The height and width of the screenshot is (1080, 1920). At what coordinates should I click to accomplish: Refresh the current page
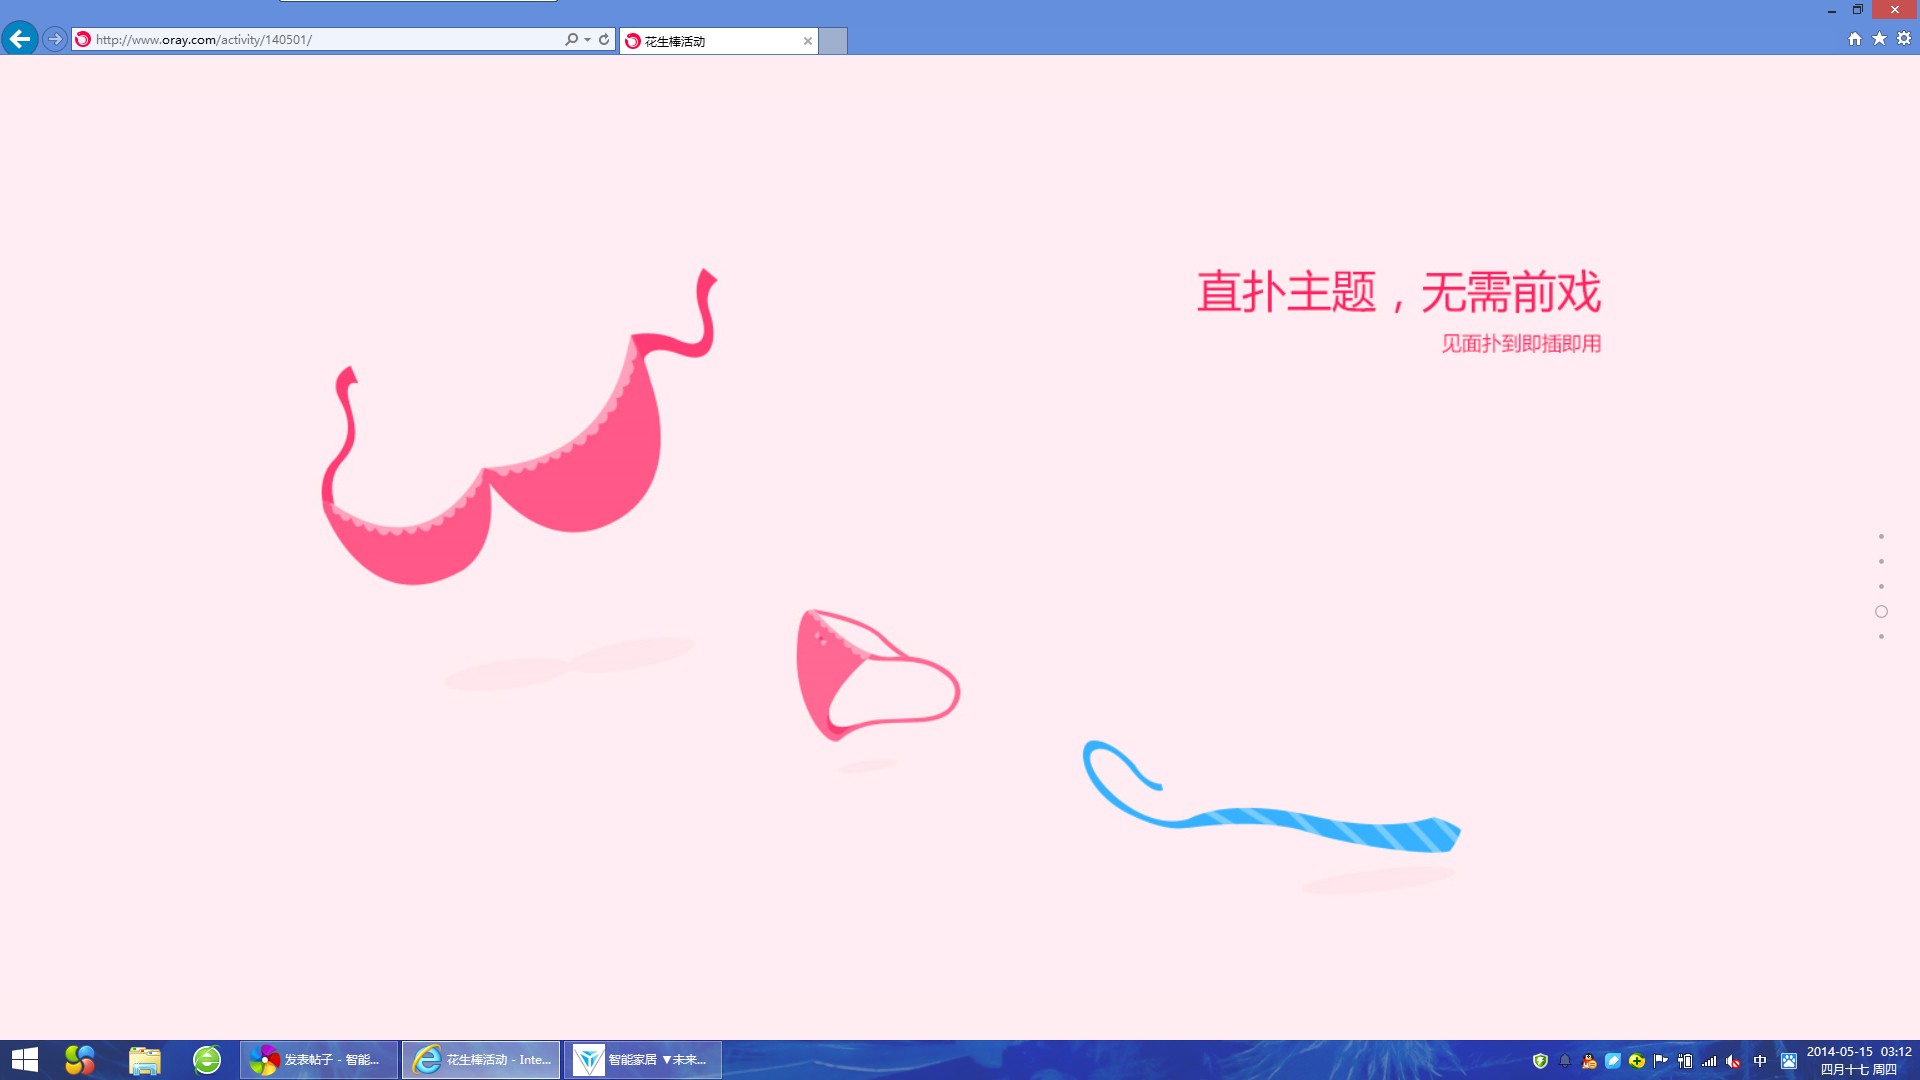click(x=603, y=40)
